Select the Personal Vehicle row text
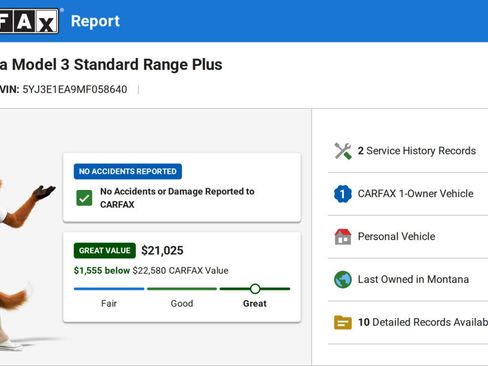The width and height of the screenshot is (488, 366). click(x=396, y=236)
